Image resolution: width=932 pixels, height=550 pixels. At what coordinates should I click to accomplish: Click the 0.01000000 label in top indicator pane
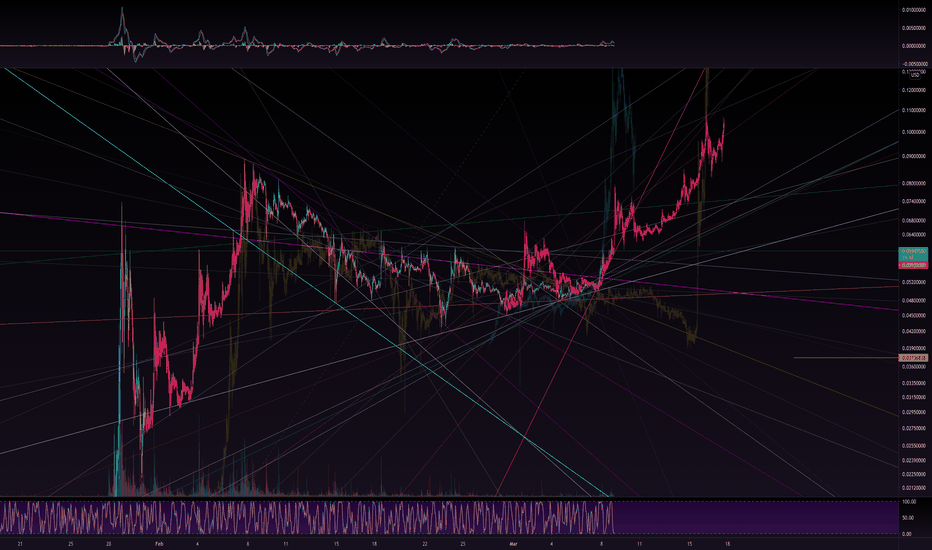[914, 10]
